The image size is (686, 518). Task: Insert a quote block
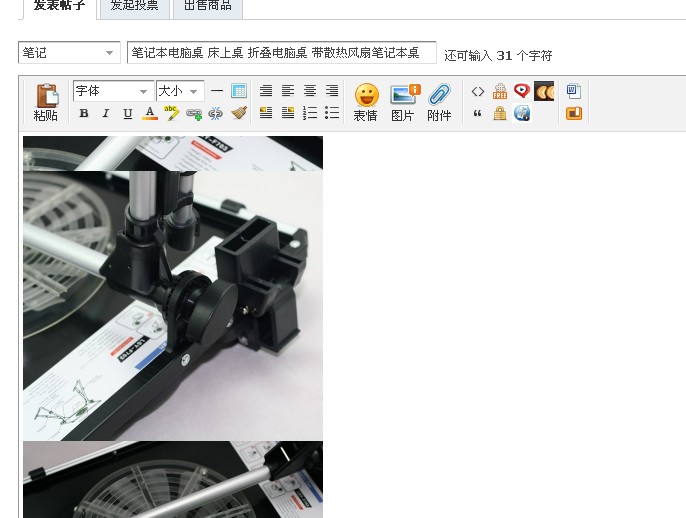[x=477, y=114]
